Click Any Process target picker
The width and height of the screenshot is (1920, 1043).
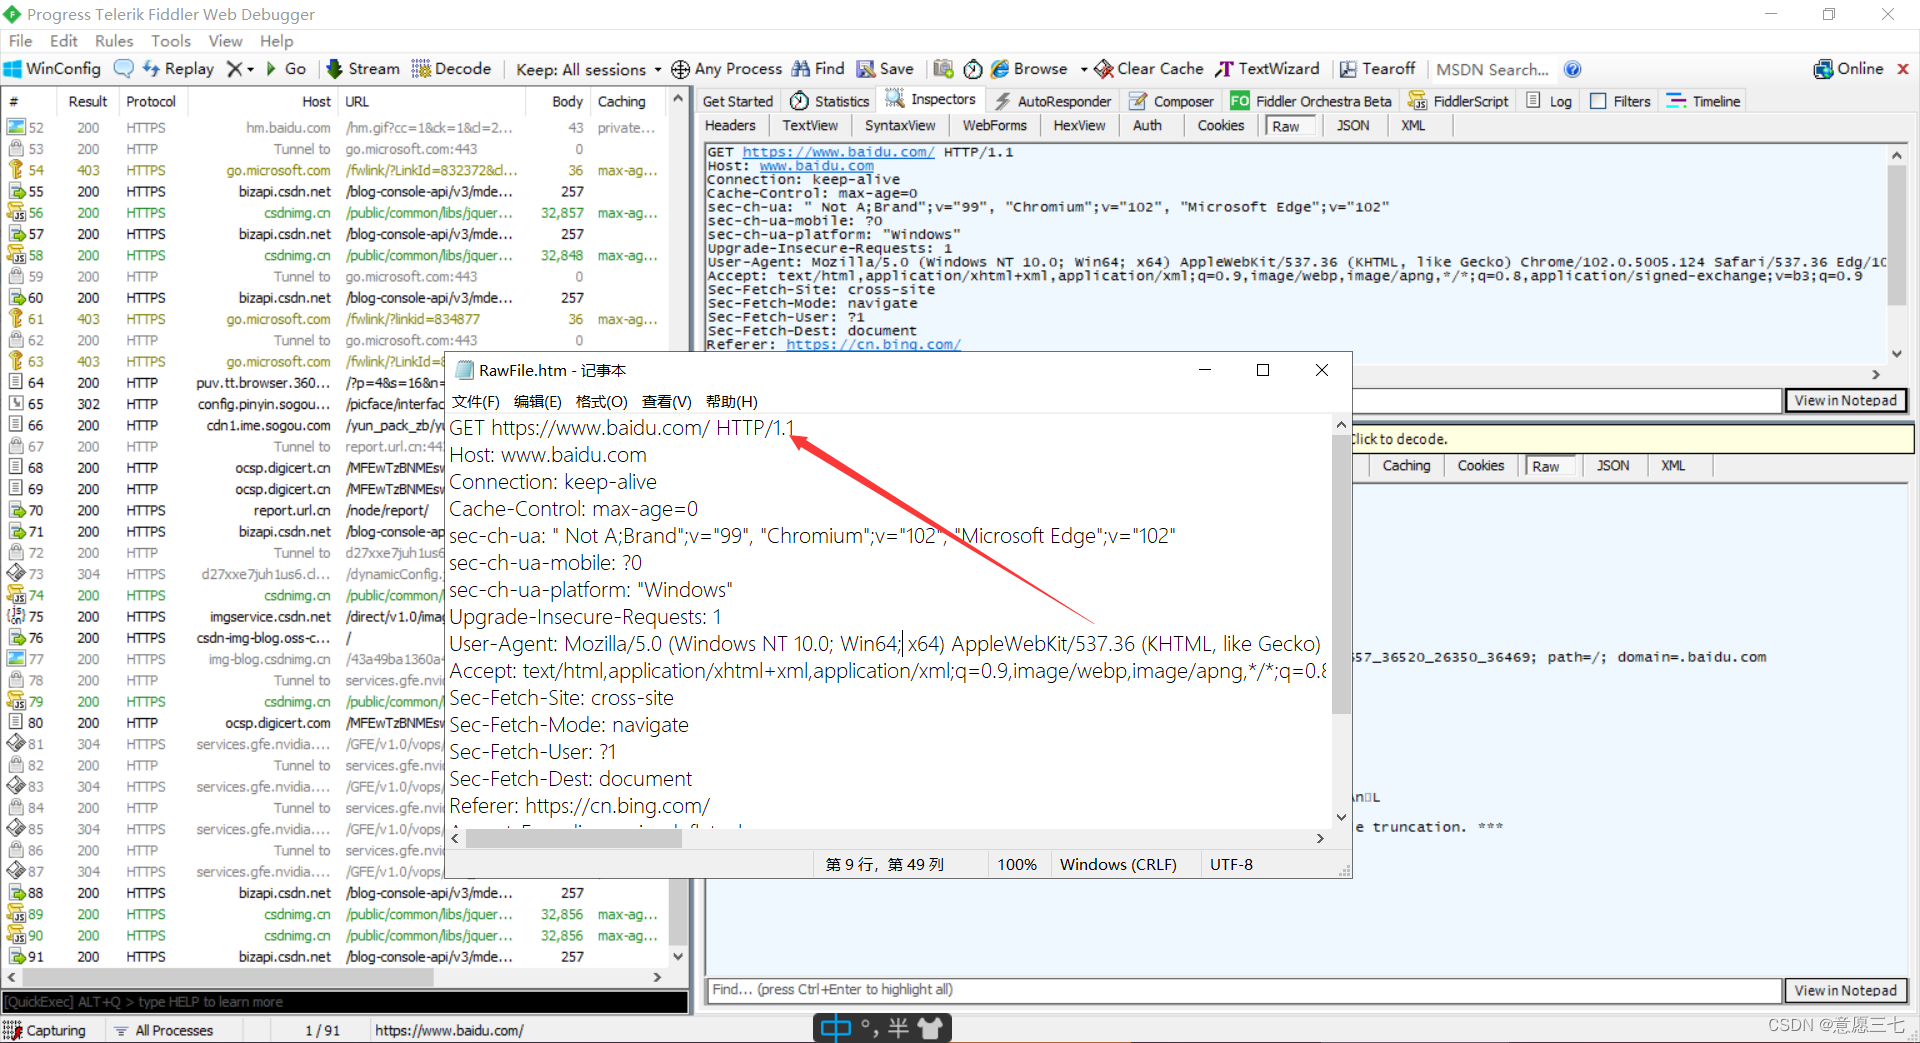pos(726,69)
